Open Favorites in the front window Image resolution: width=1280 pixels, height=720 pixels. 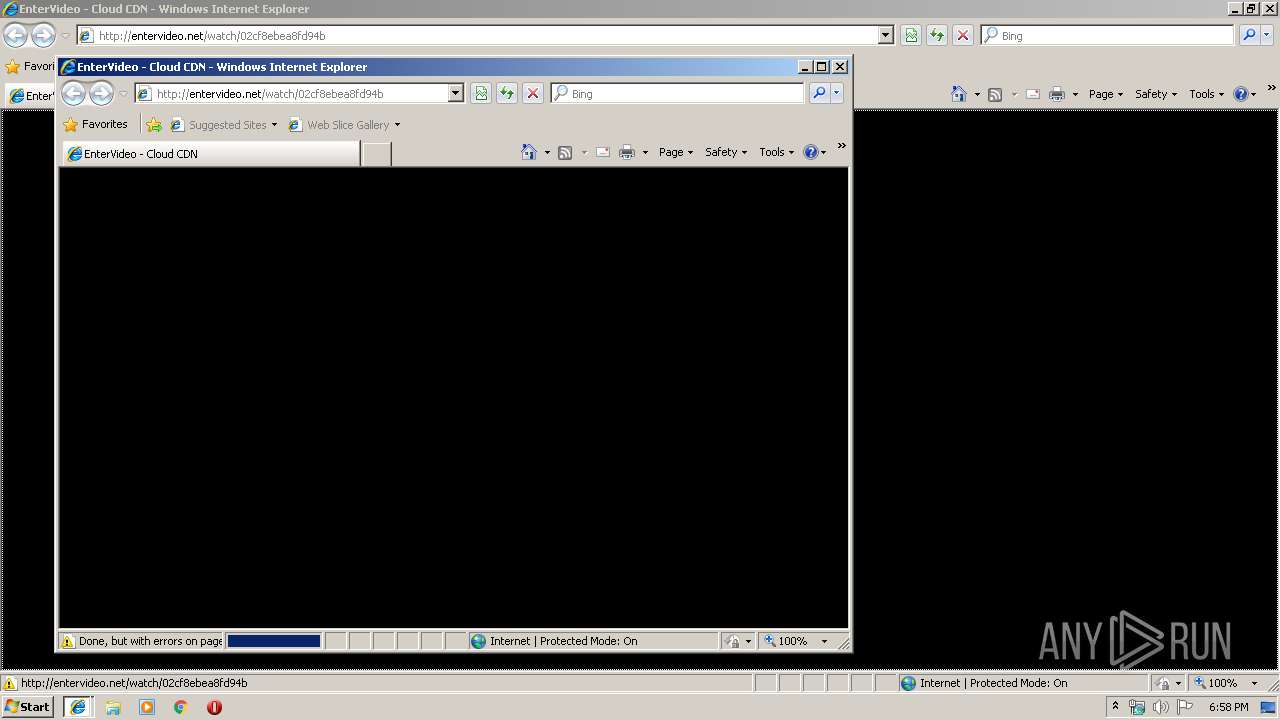pos(95,125)
